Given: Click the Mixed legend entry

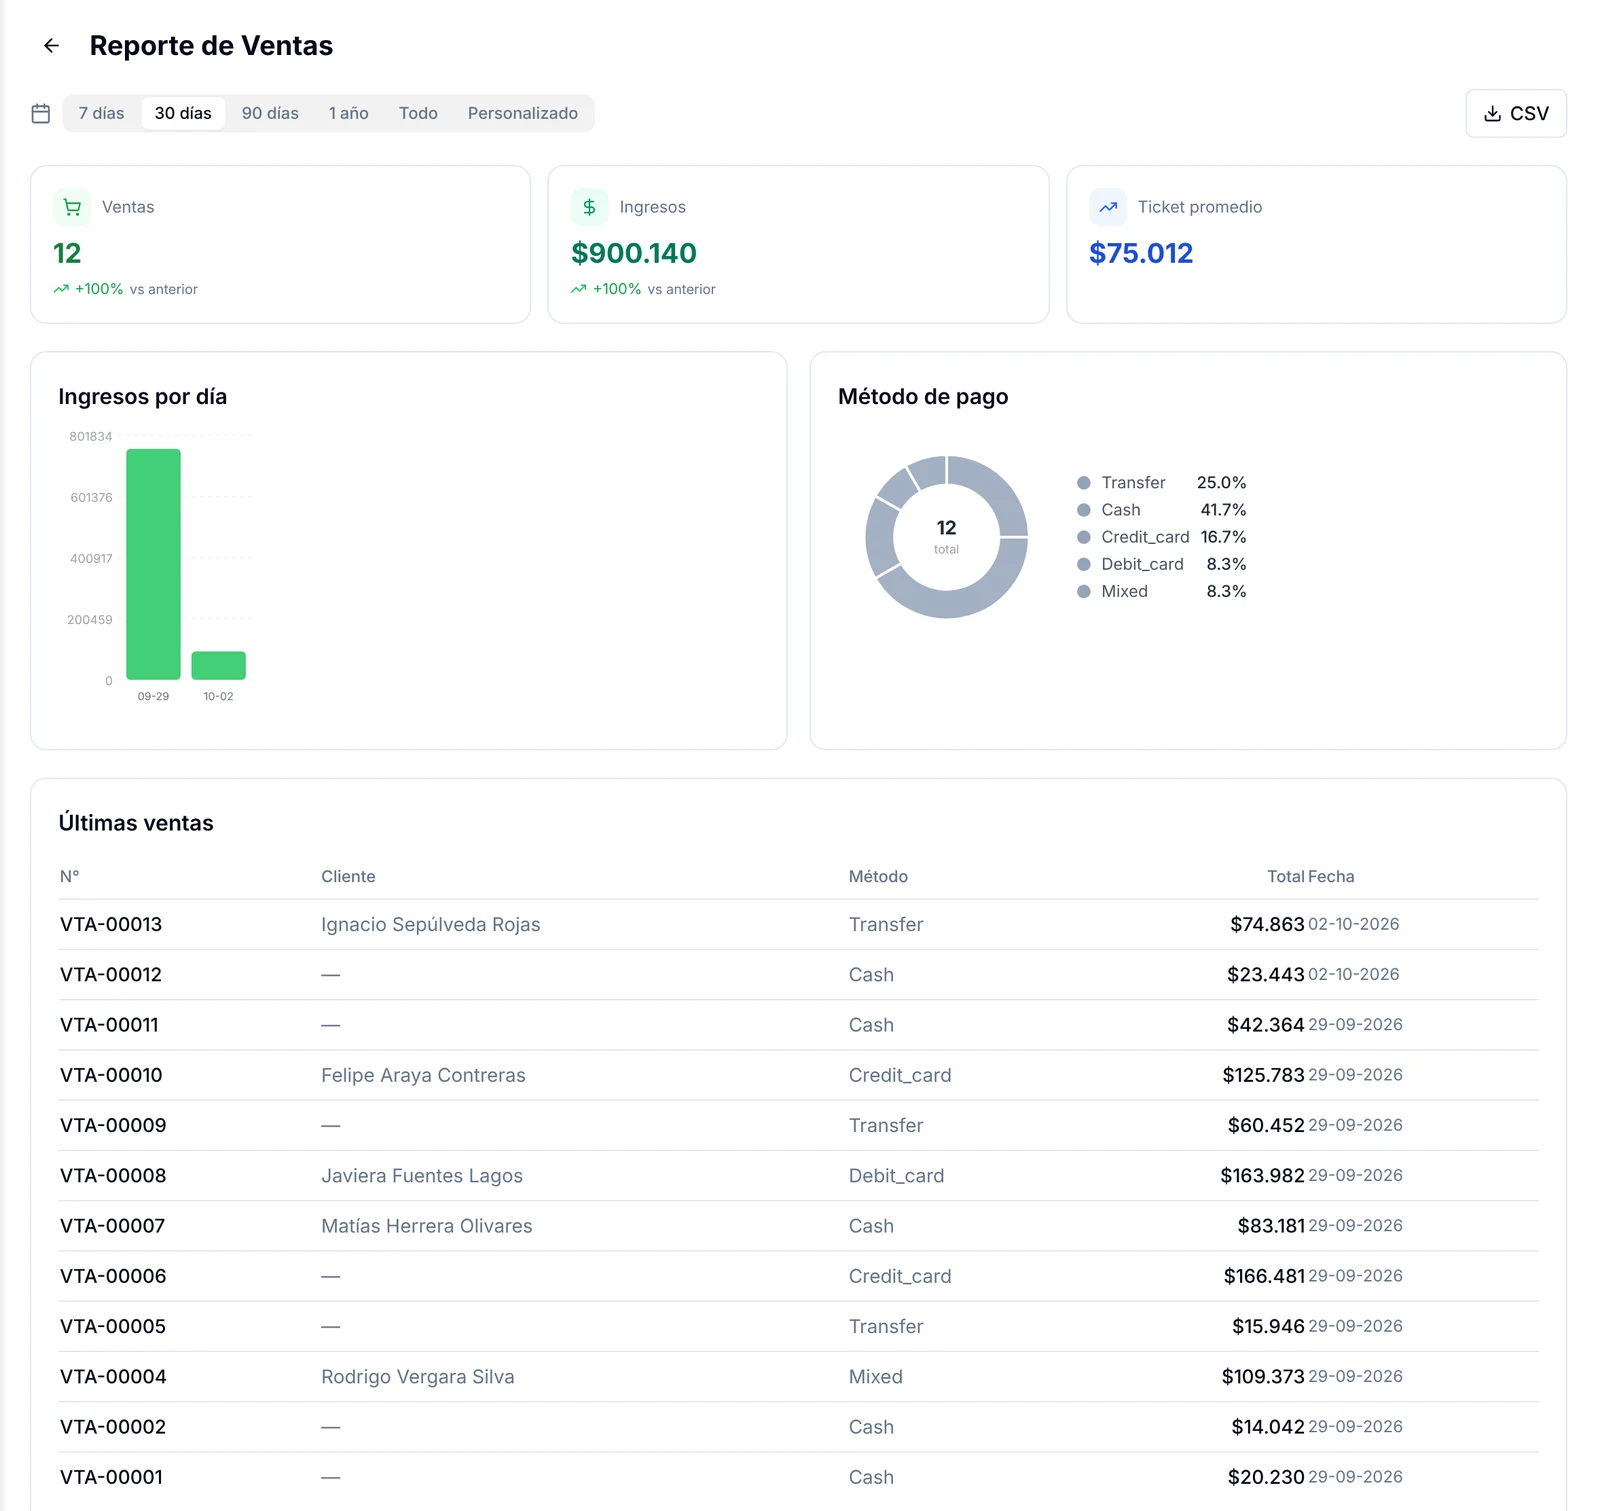Looking at the screenshot, I should tap(1161, 591).
